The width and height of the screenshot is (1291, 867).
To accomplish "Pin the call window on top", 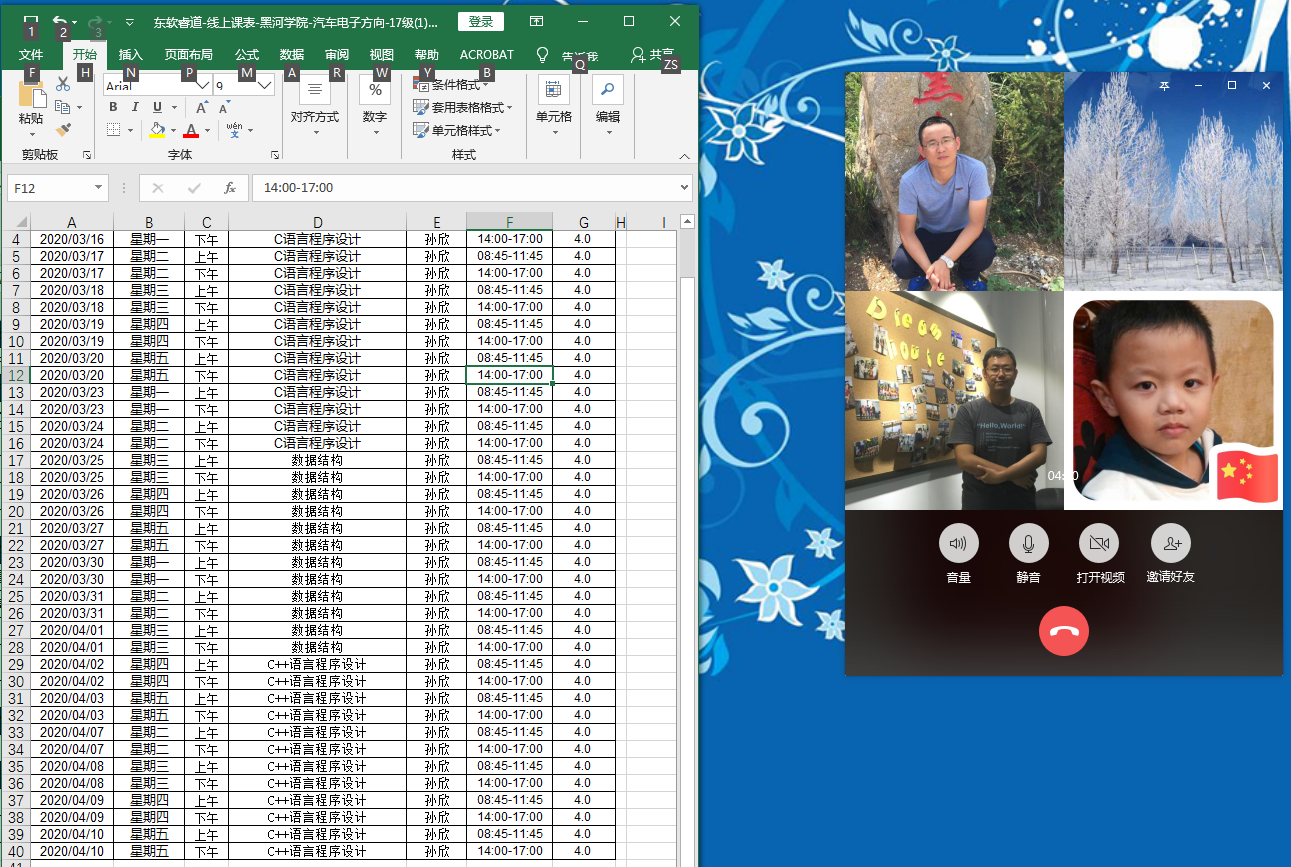I will (x=1164, y=86).
